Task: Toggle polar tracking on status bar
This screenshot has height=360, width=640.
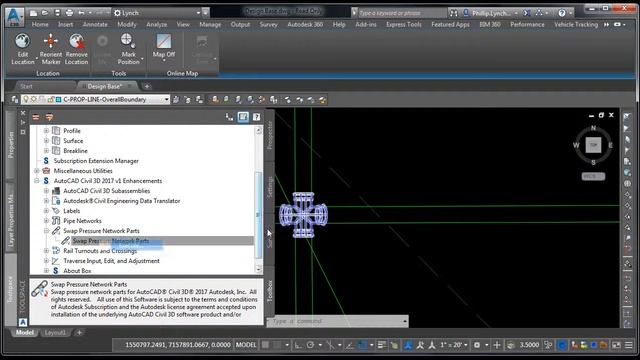Action: pyautogui.click(x=310, y=345)
